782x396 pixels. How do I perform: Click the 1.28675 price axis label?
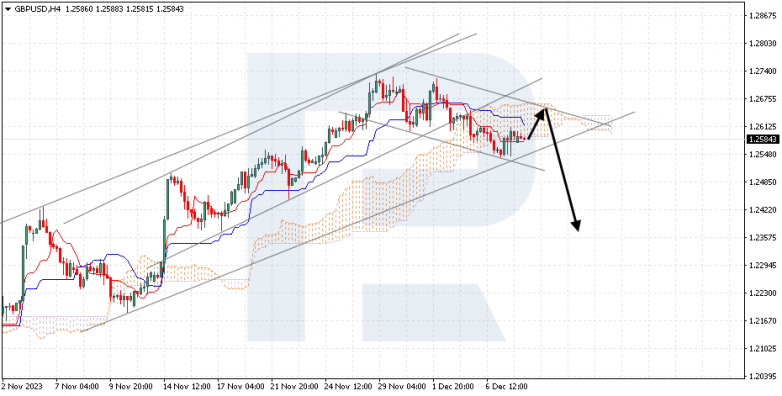click(762, 16)
